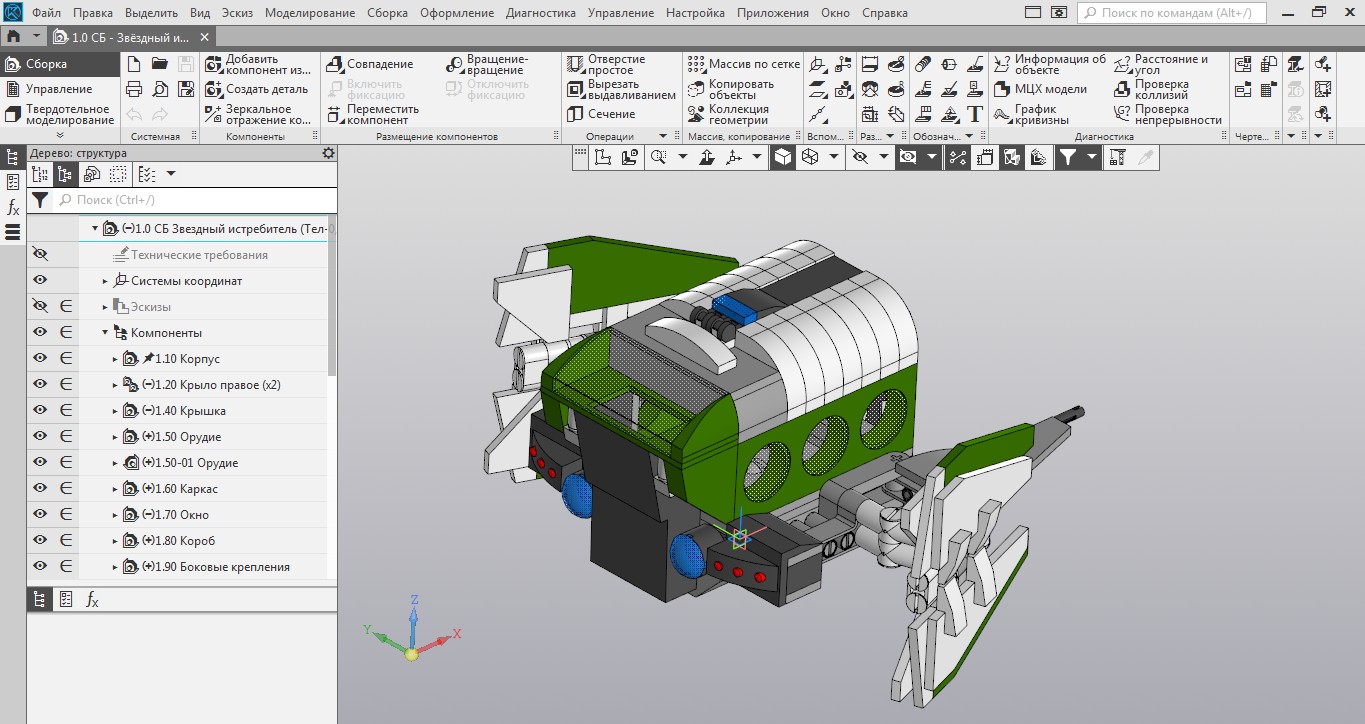
Task: Collapse the Компоненты tree node
Action: (x=104, y=333)
